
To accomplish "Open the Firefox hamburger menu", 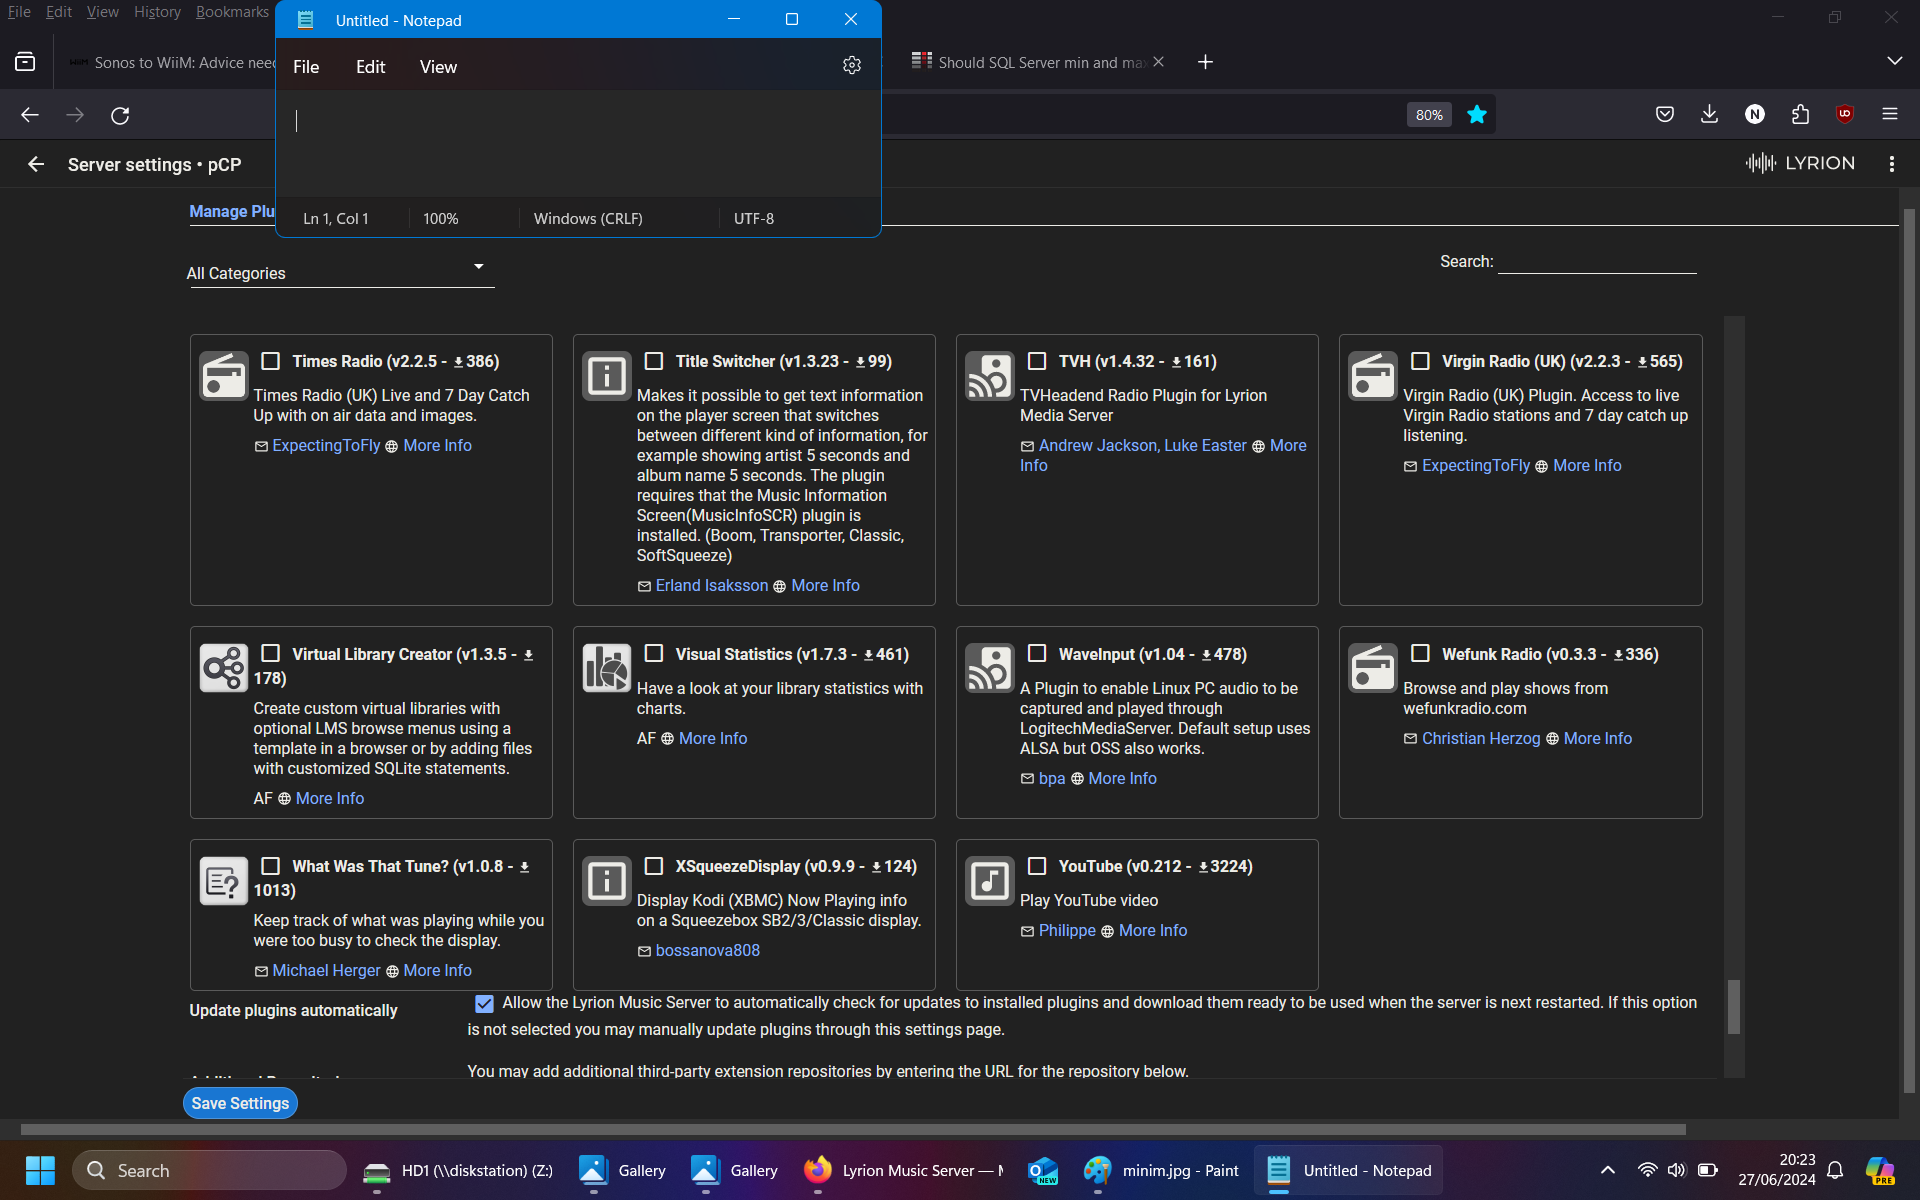I will tap(1890, 114).
